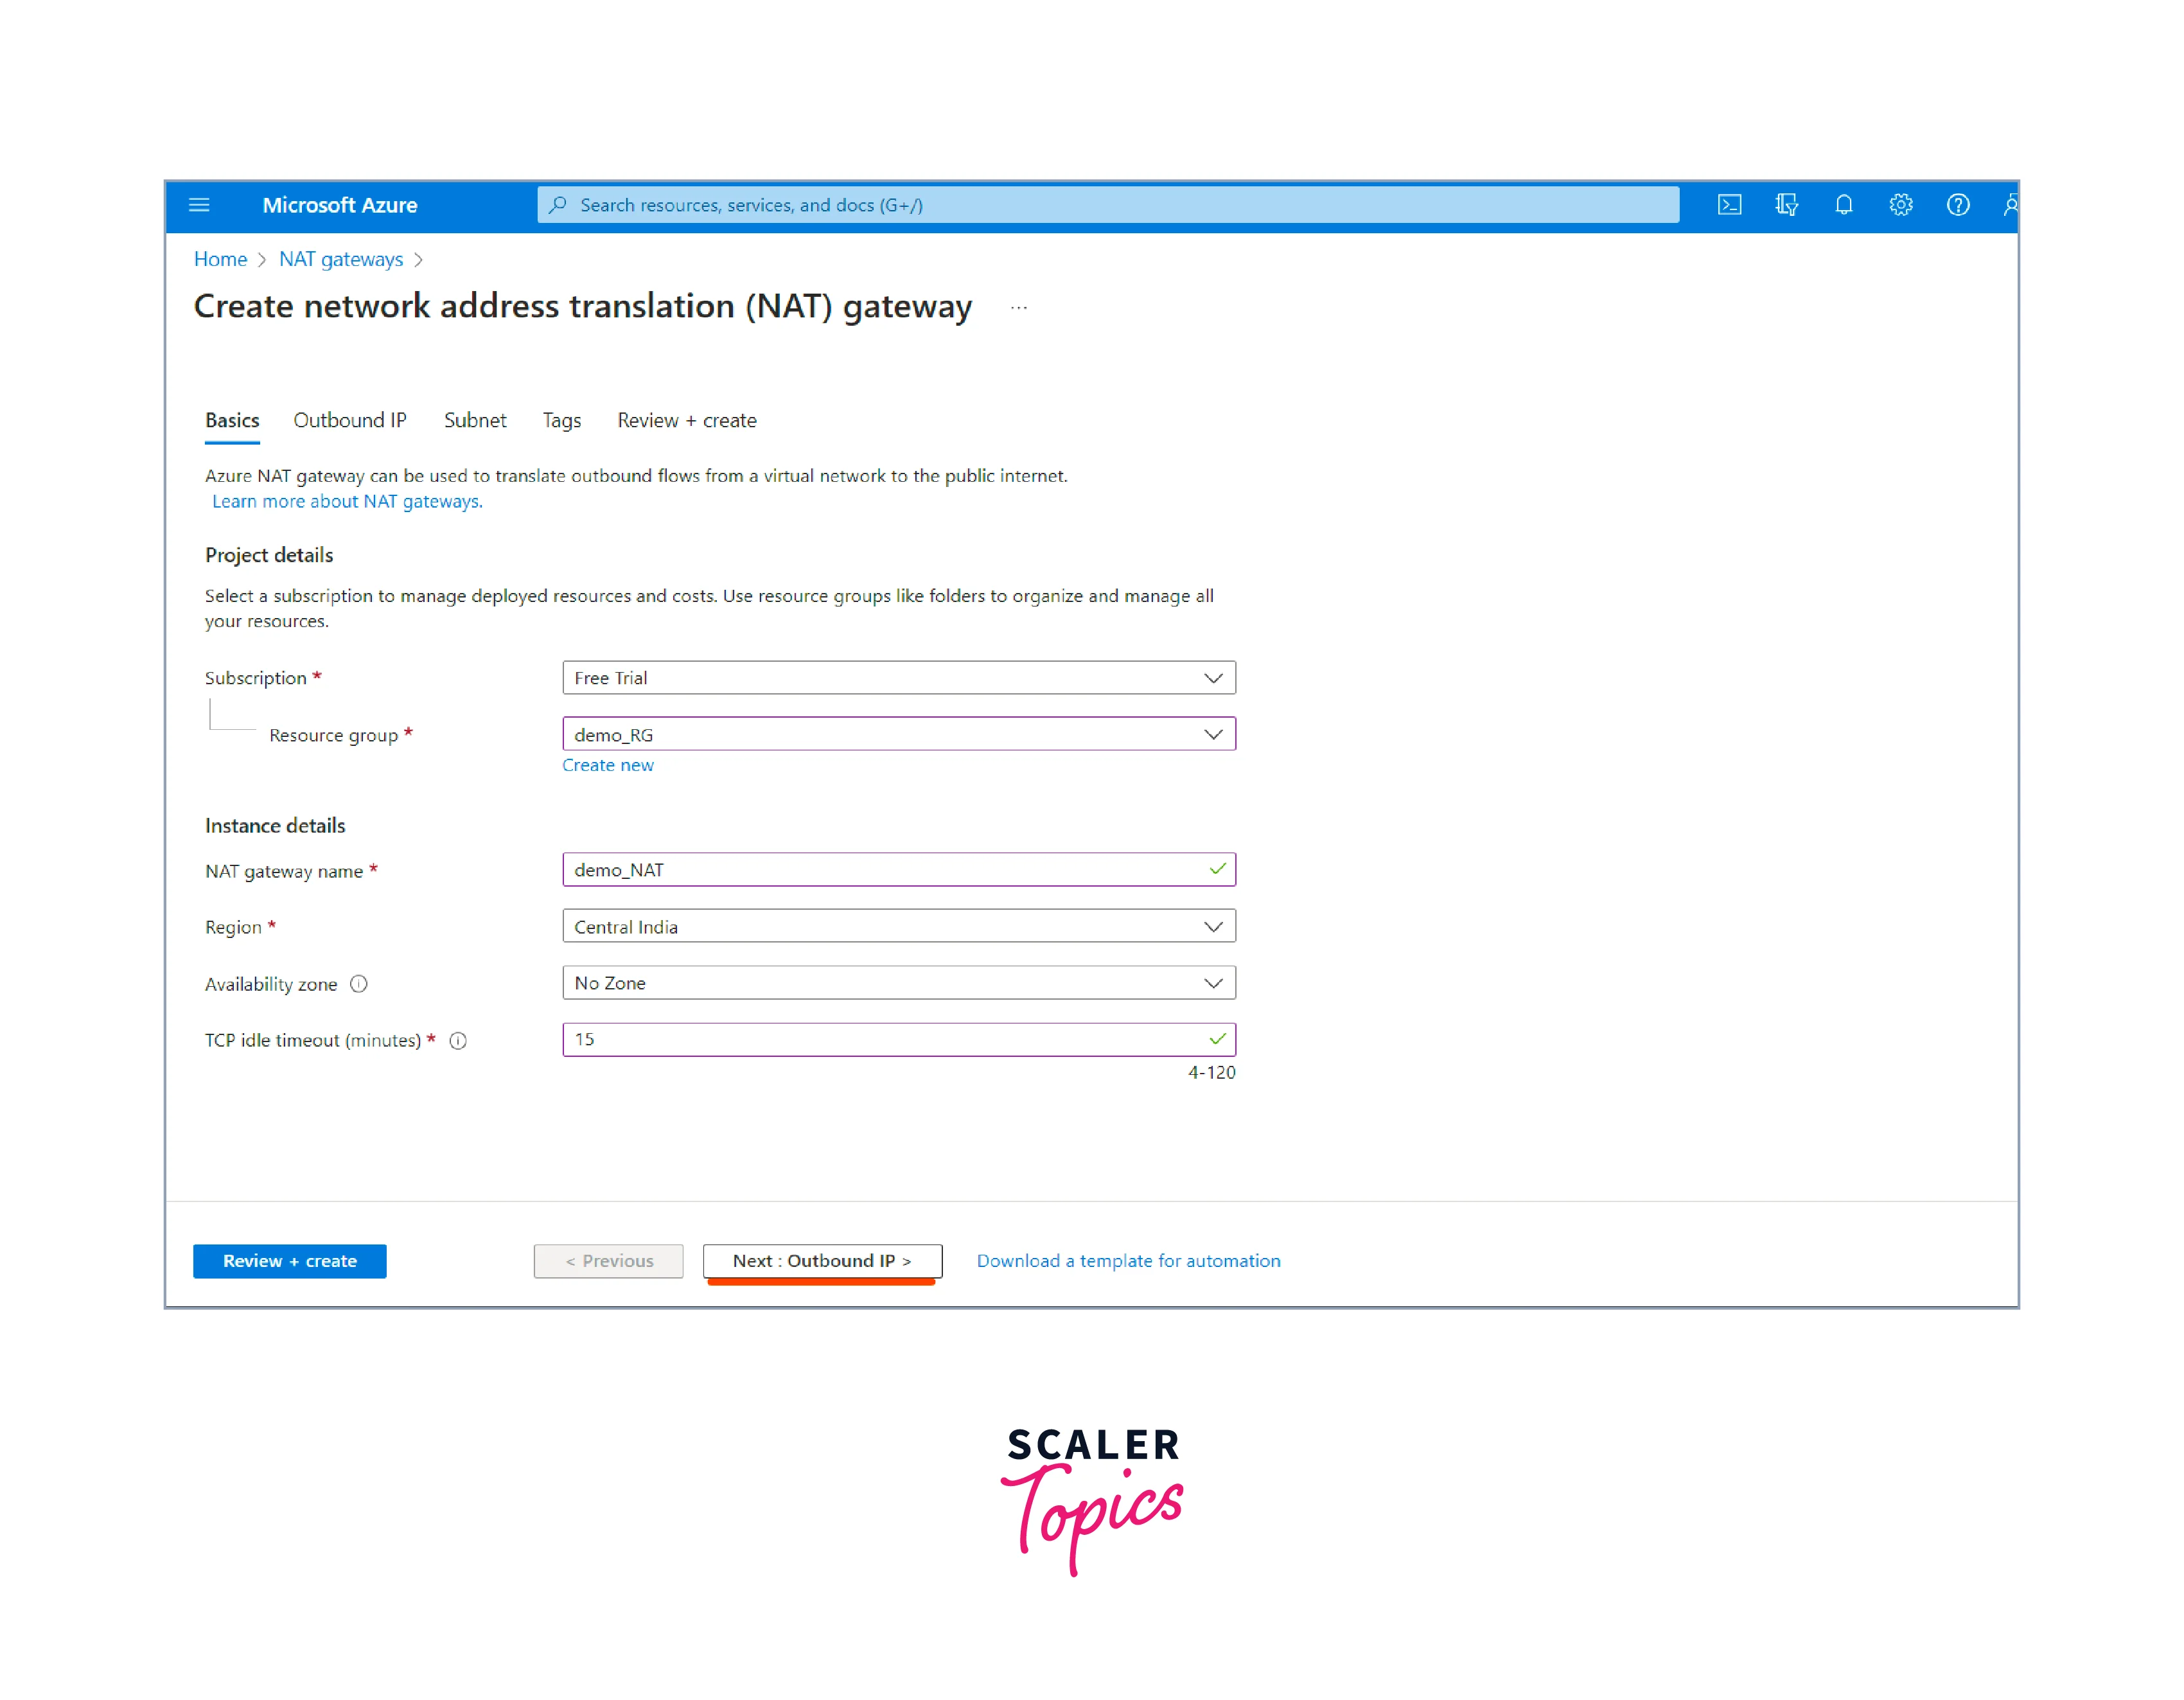Screen dimensions: 2184x1700
Task: Show TCP idle timeout info tooltip
Action: [x=458, y=1041]
